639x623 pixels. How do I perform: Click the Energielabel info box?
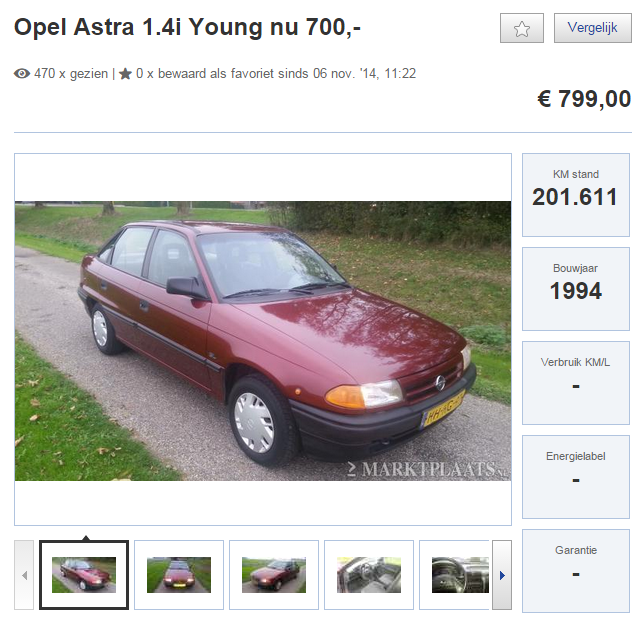(x=576, y=477)
